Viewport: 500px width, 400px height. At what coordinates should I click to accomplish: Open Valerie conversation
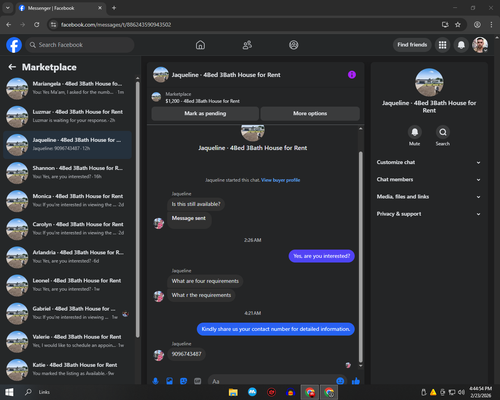click(x=67, y=342)
